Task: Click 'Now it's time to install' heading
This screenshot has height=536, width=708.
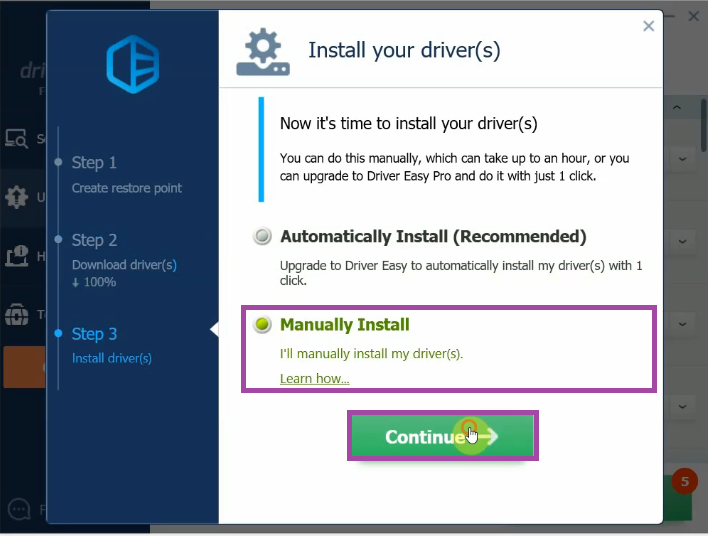Action: click(409, 123)
